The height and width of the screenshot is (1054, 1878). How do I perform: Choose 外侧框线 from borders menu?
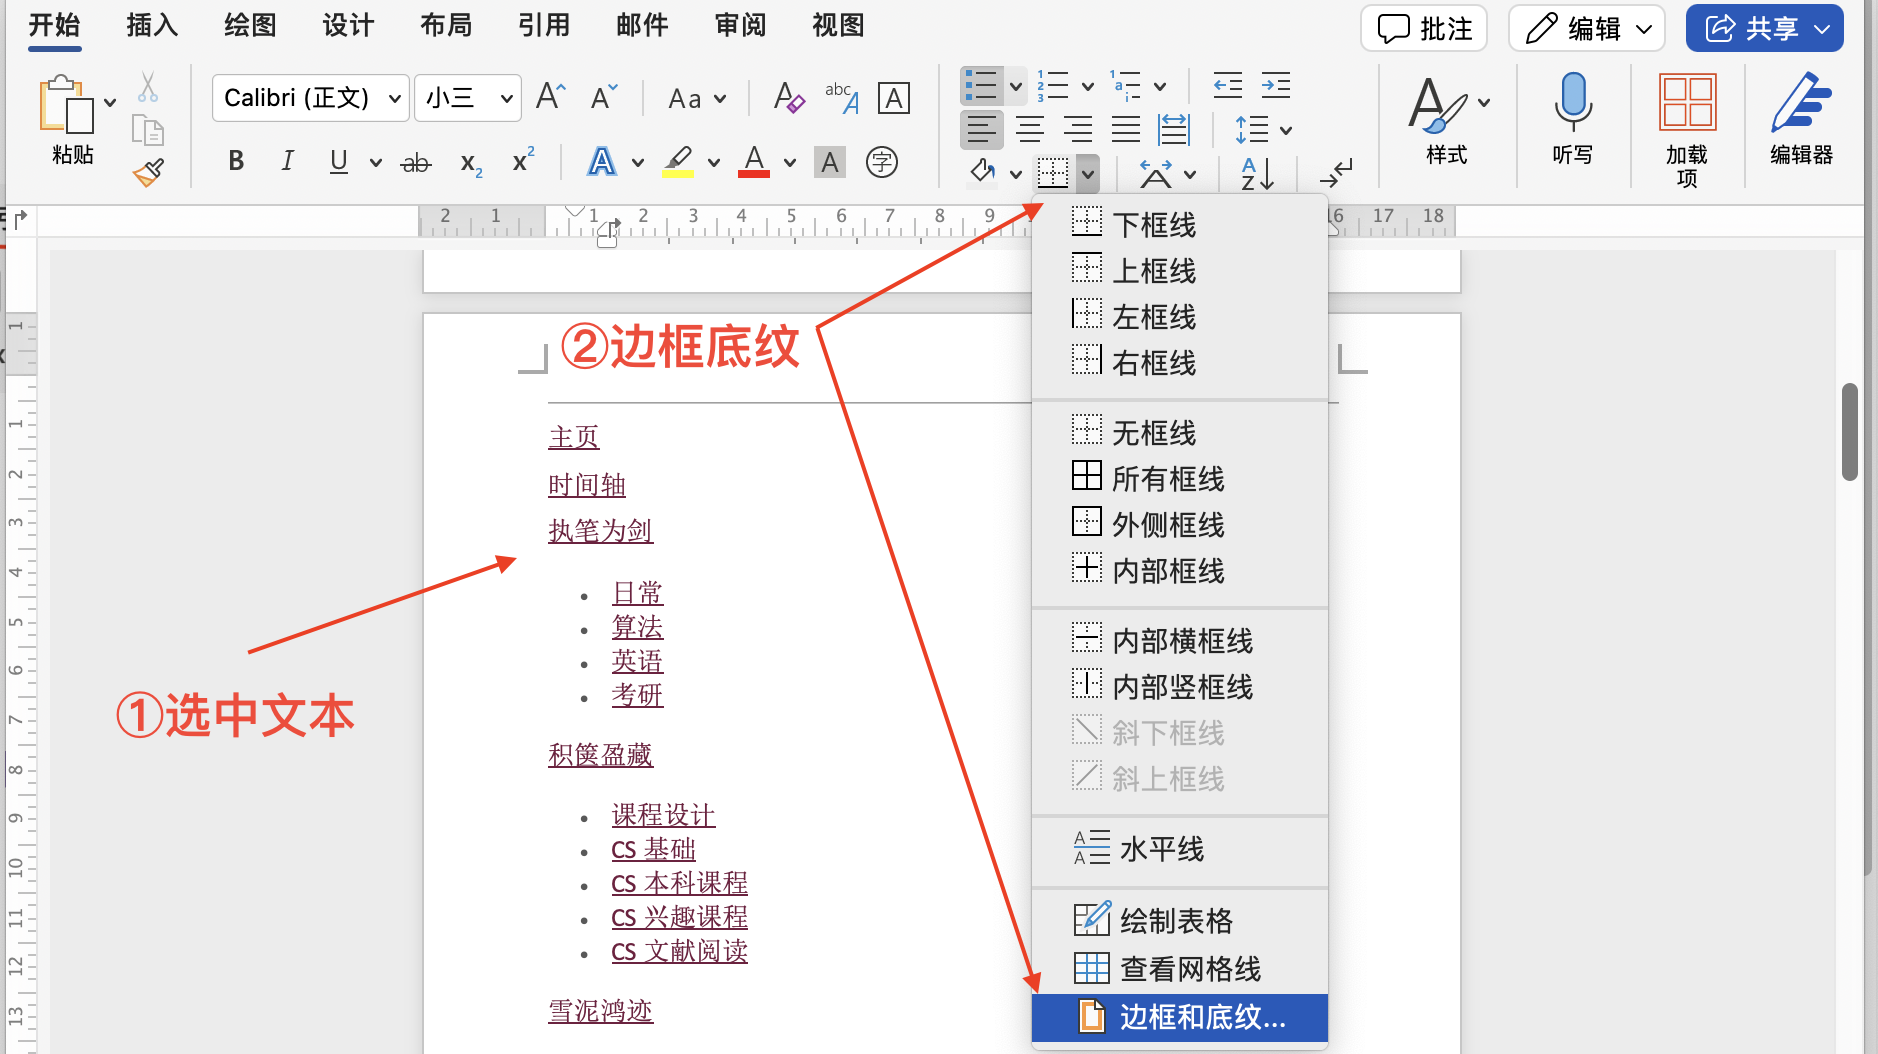(x=1180, y=524)
